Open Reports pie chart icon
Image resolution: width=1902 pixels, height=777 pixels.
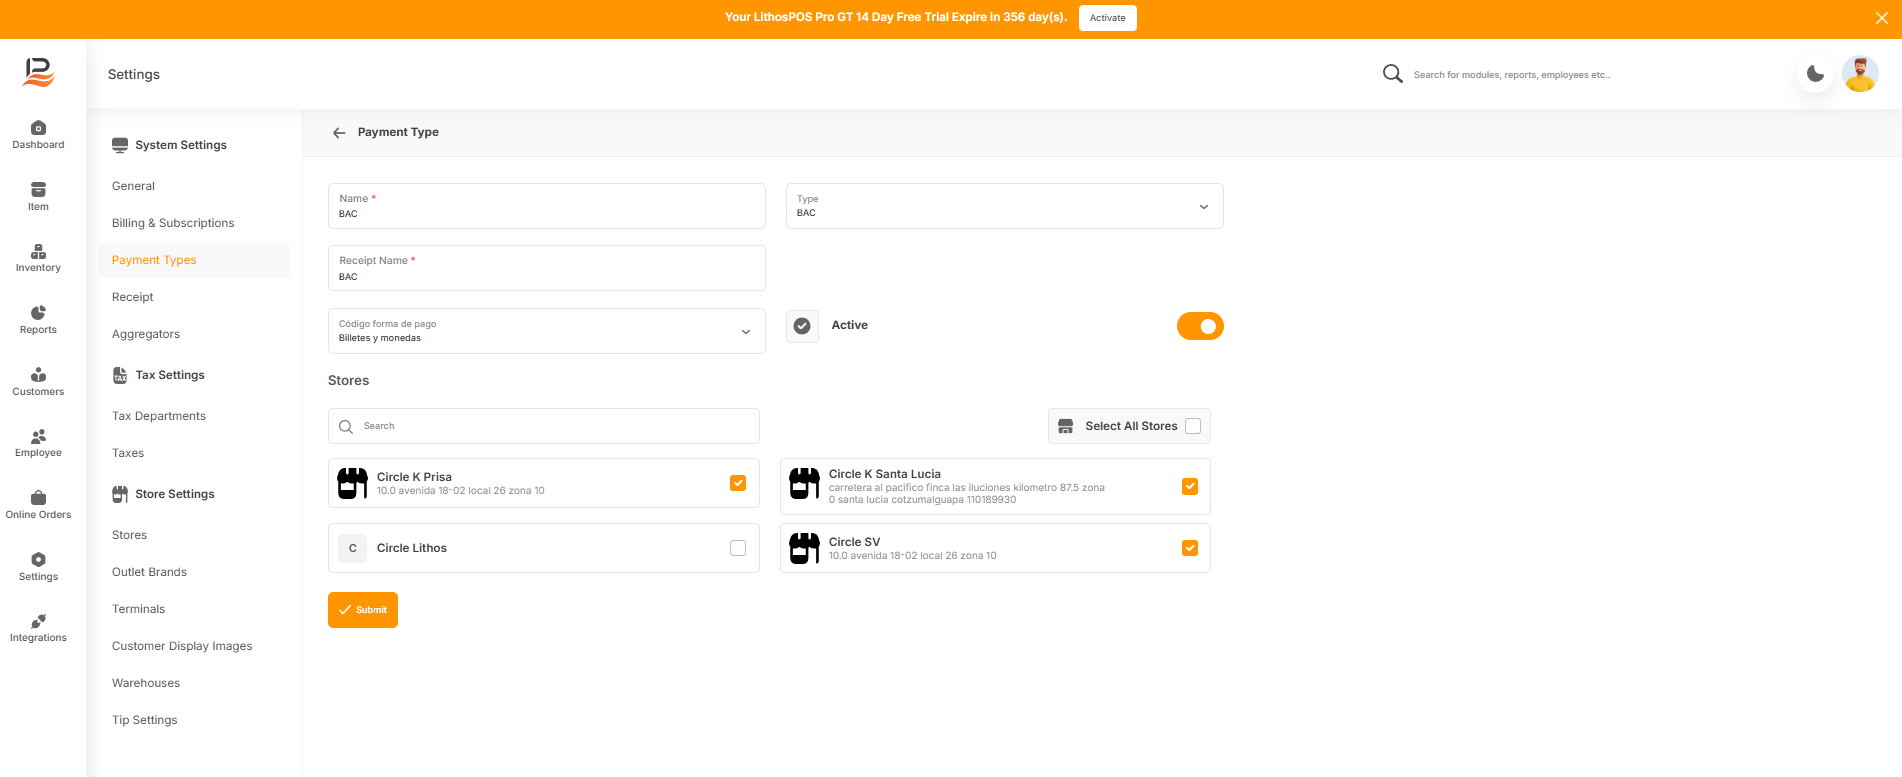point(38,313)
